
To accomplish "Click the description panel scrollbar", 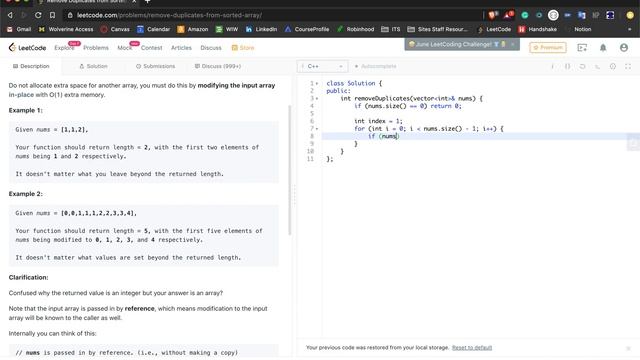I will (x=290, y=170).
